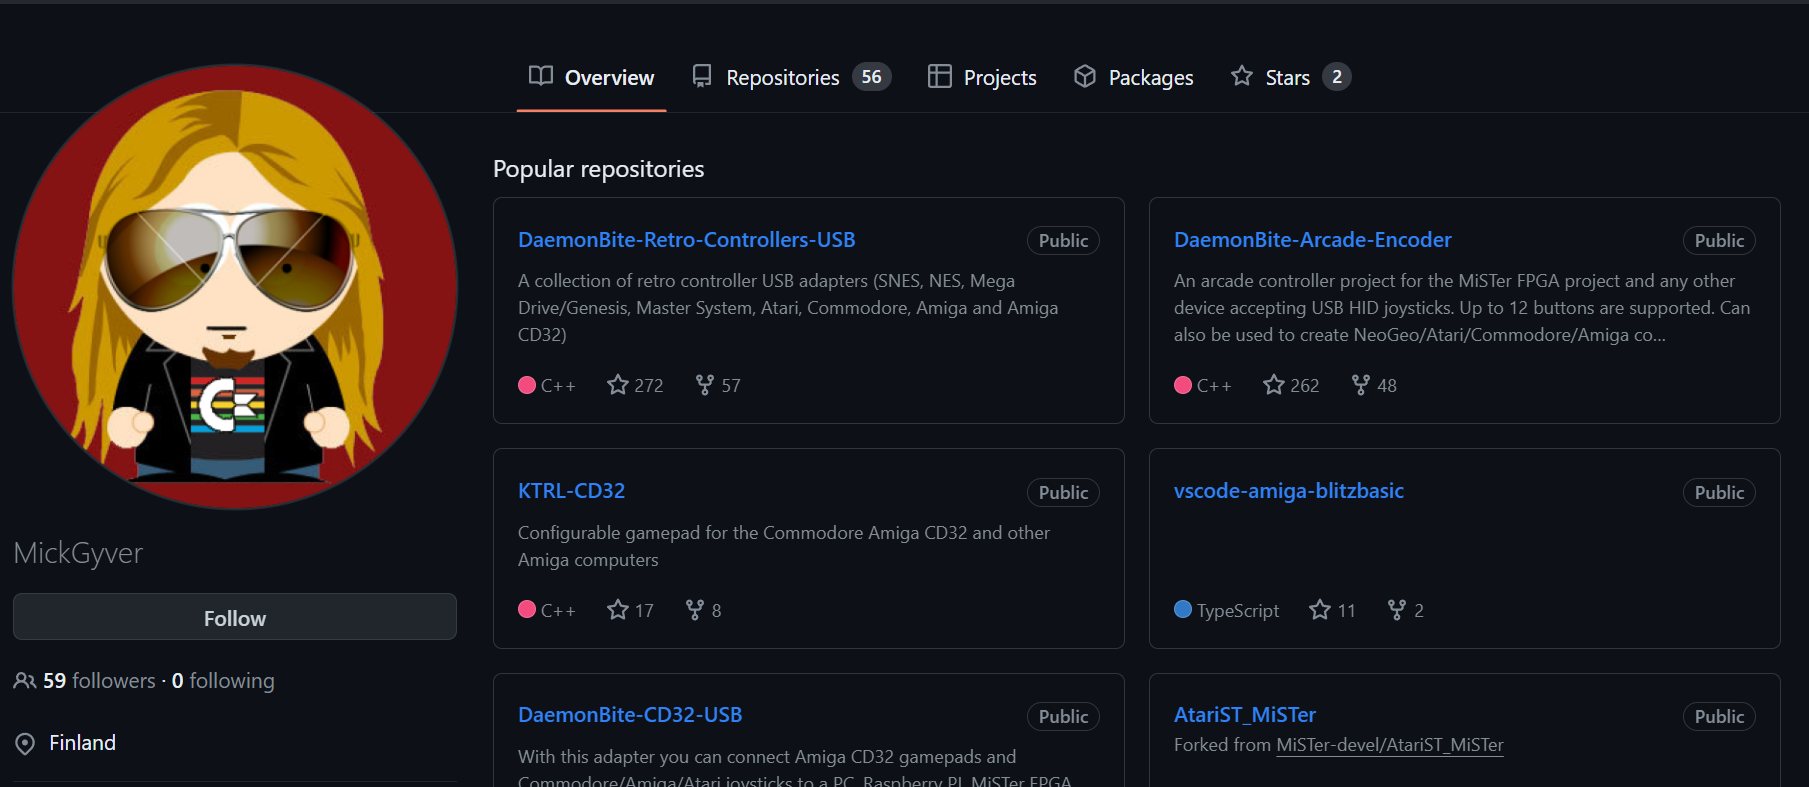Image resolution: width=1809 pixels, height=787 pixels.
Task: Click Public badge on vscode-amiga-blitzbasic
Action: coord(1719,492)
